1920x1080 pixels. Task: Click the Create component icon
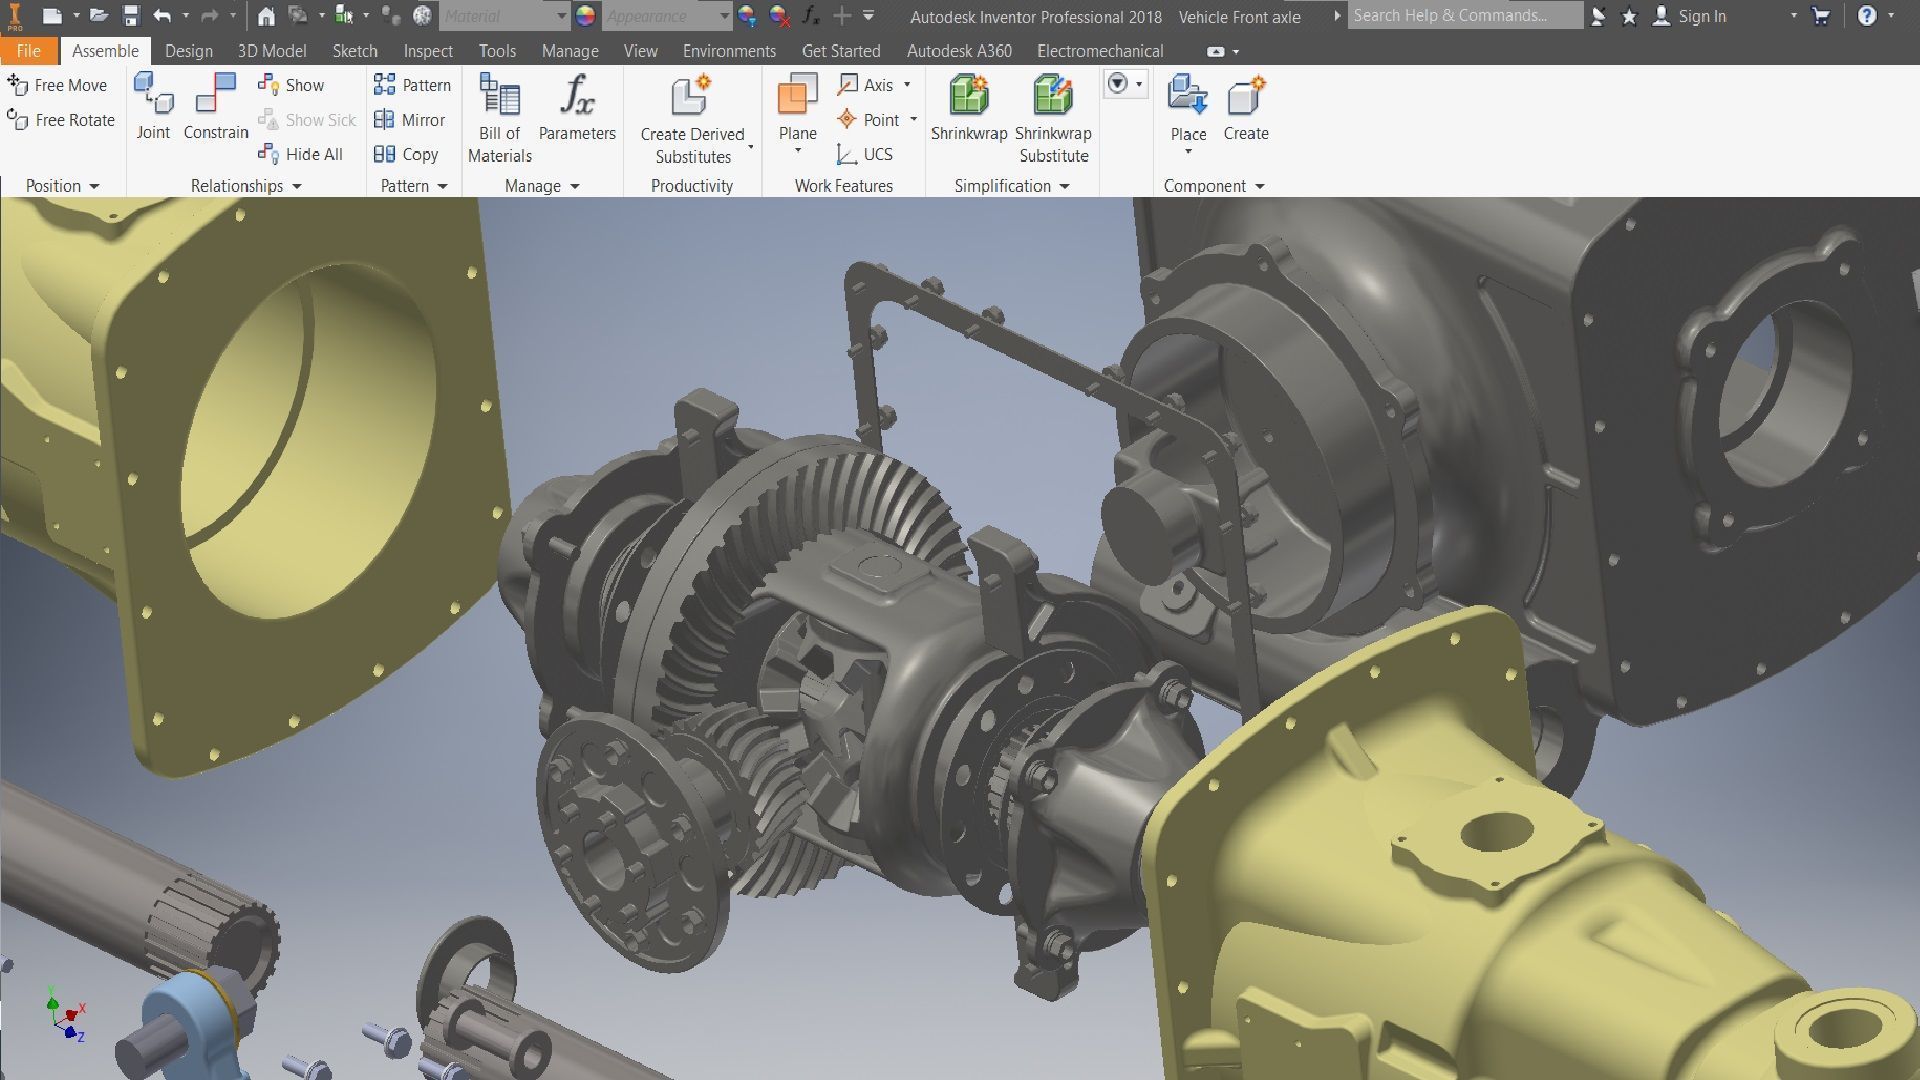click(x=1246, y=95)
